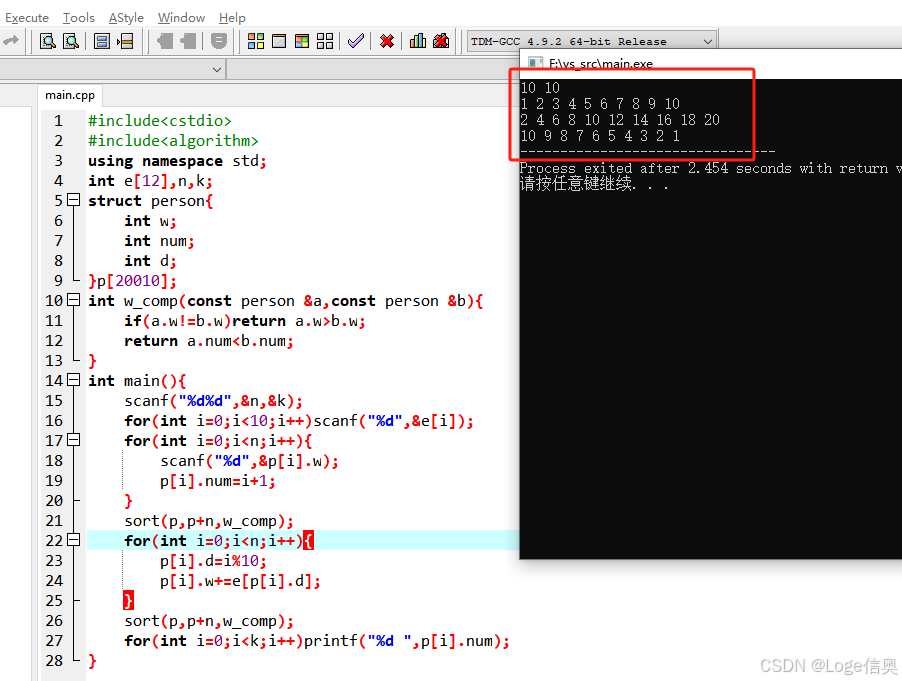Click '#include<cstdio>' on line 1
This screenshot has height=681, width=902.
pyautogui.click(x=159, y=121)
